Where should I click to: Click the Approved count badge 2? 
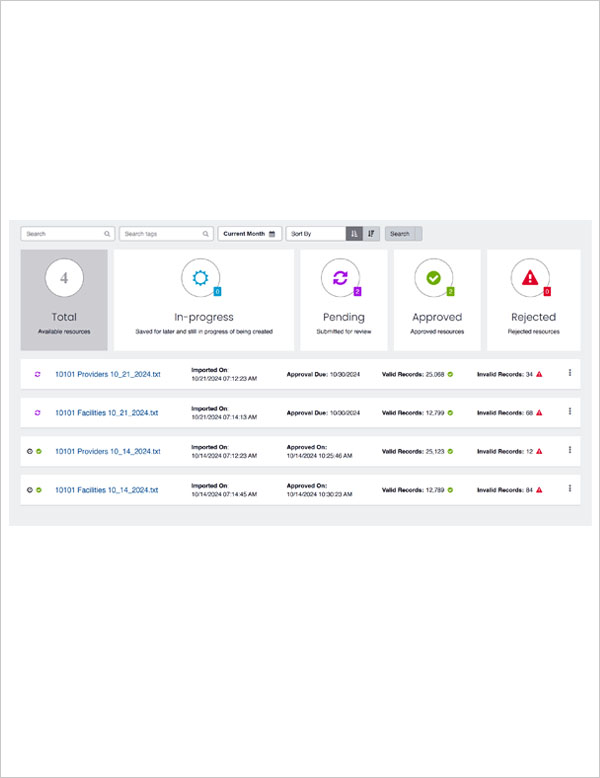pyautogui.click(x=451, y=291)
